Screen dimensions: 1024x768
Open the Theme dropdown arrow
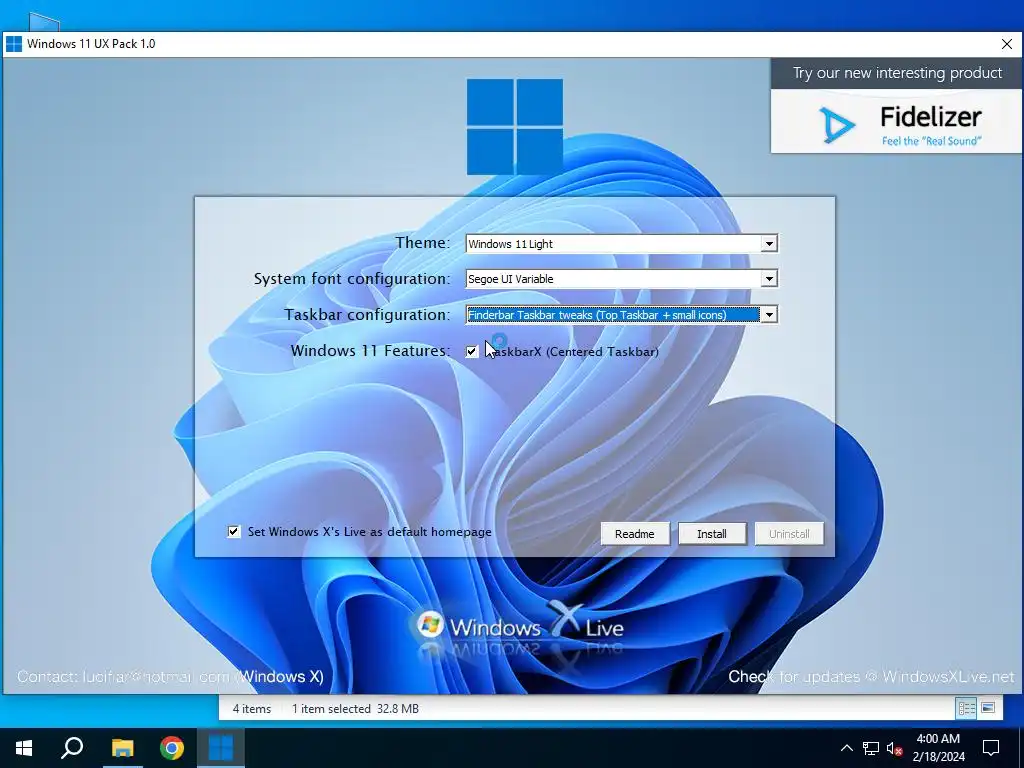point(769,244)
